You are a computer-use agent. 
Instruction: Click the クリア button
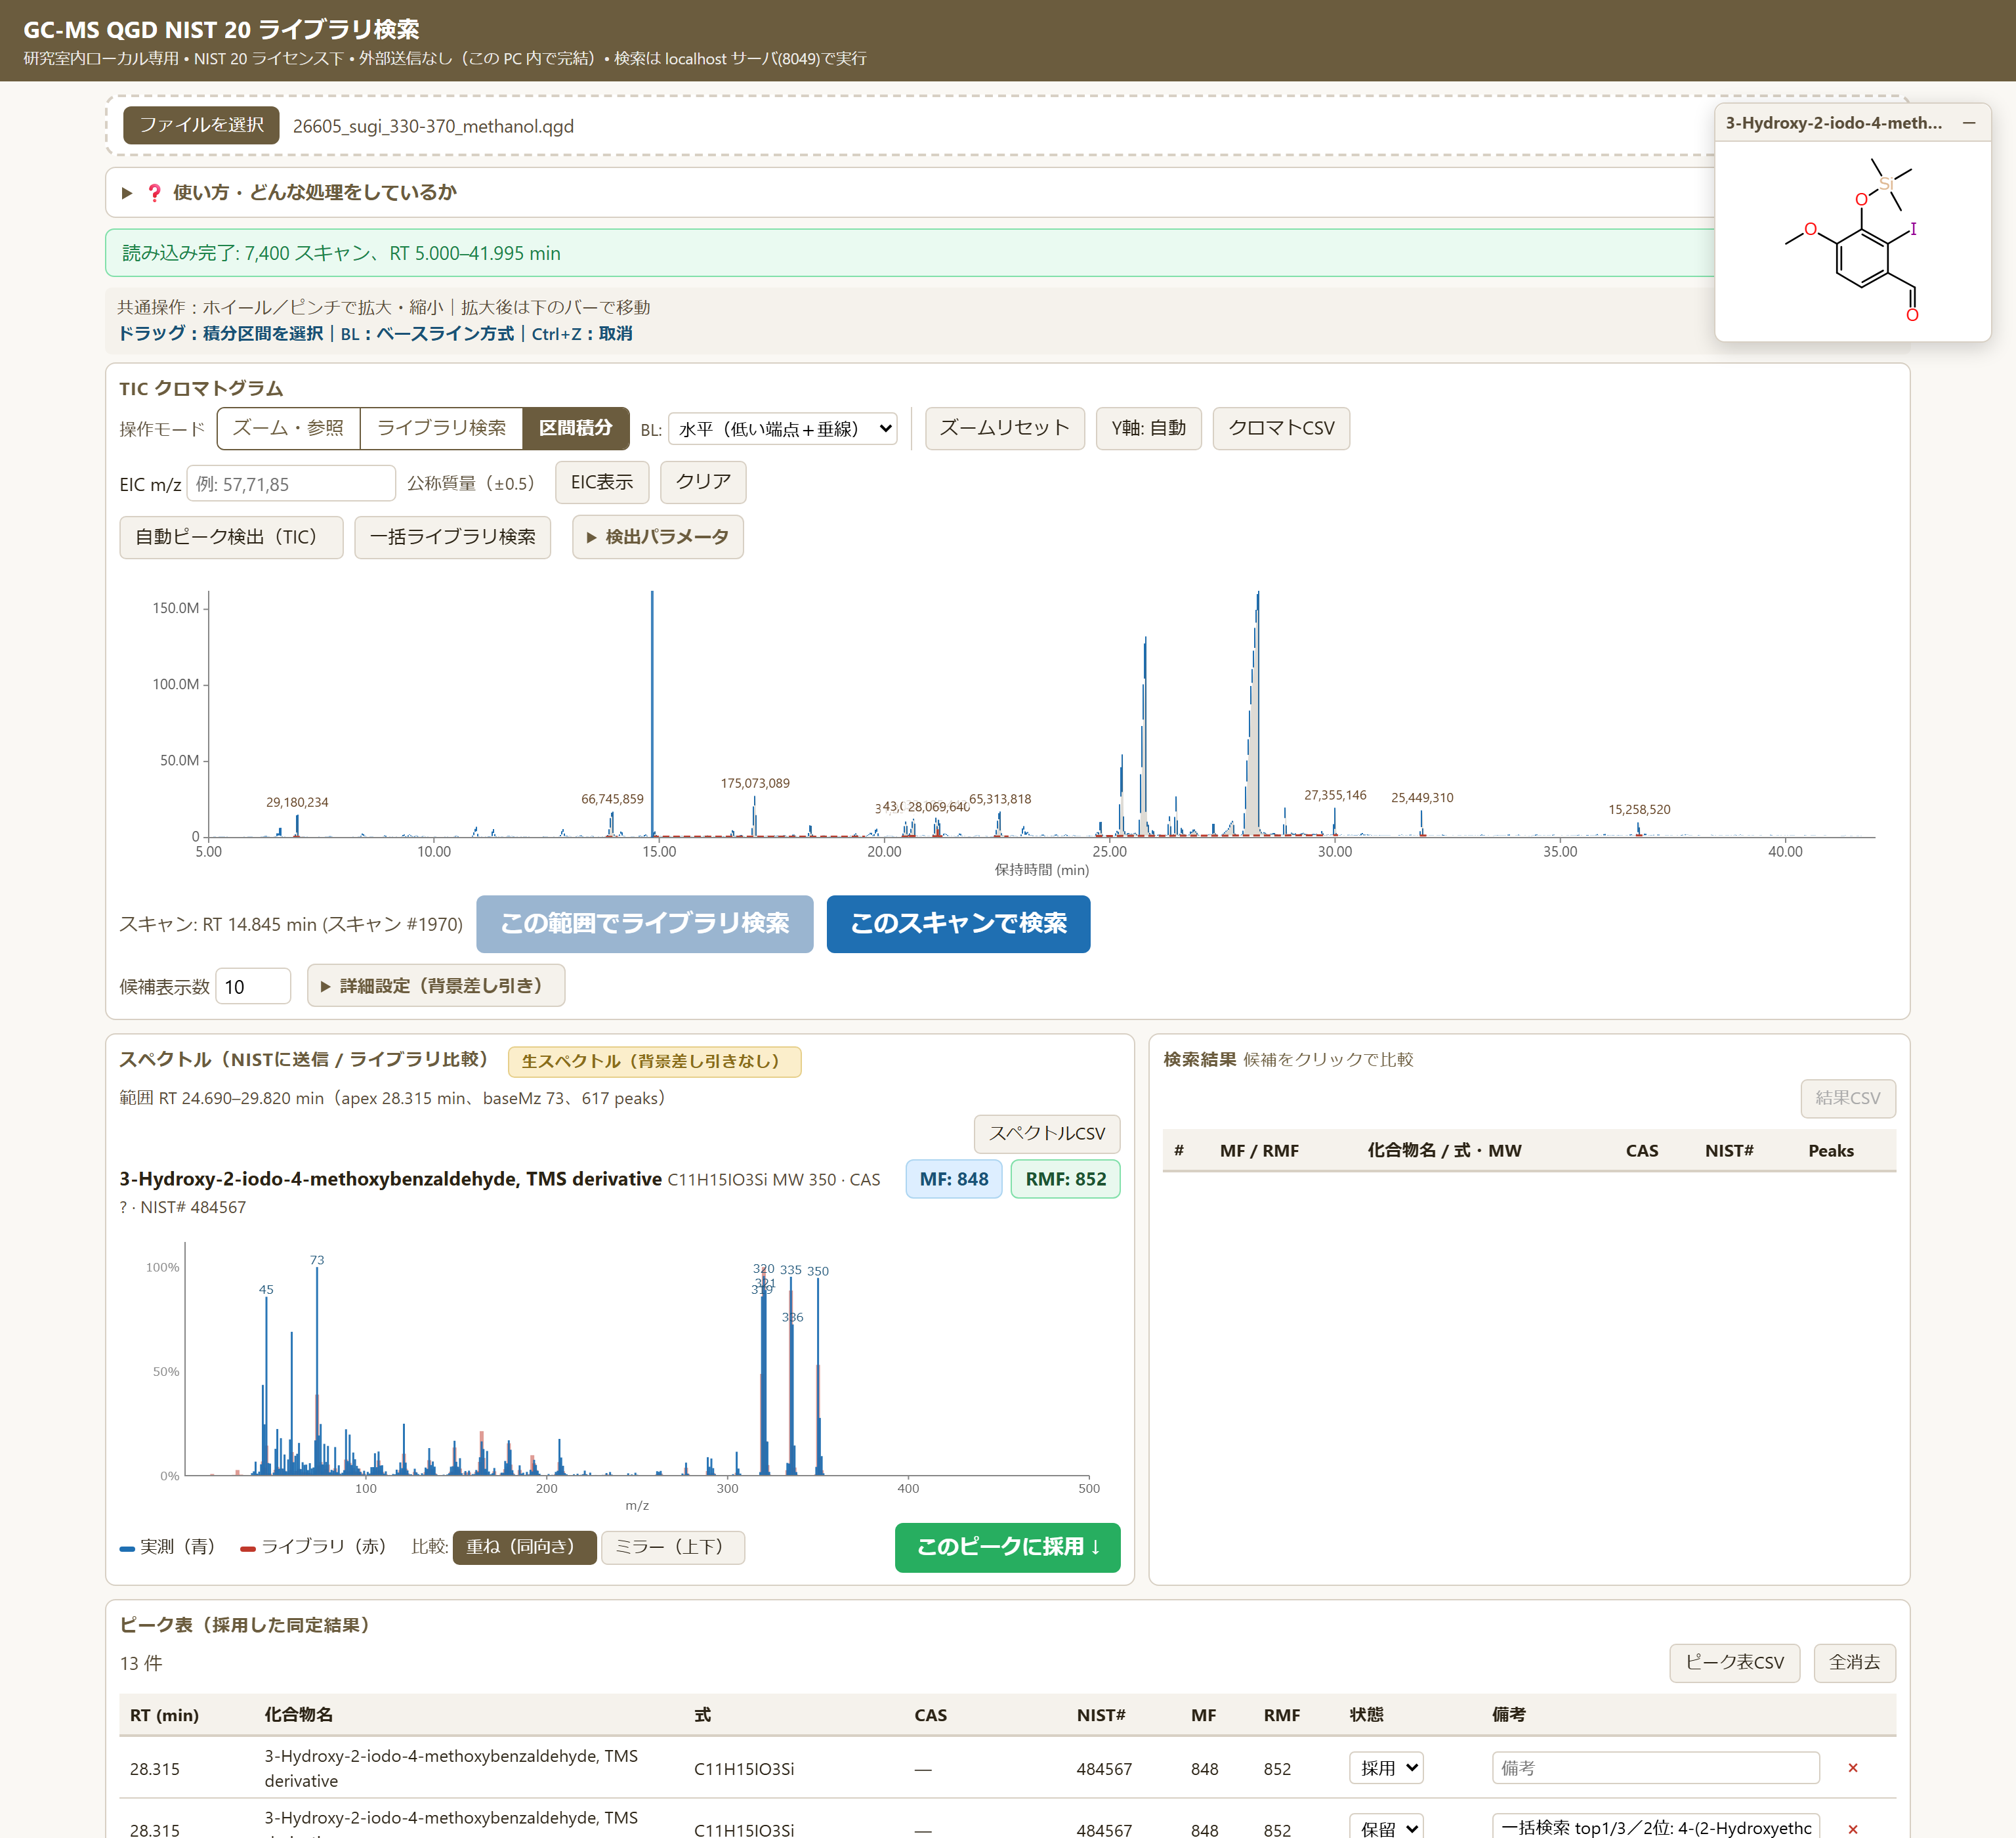pyautogui.click(x=703, y=482)
